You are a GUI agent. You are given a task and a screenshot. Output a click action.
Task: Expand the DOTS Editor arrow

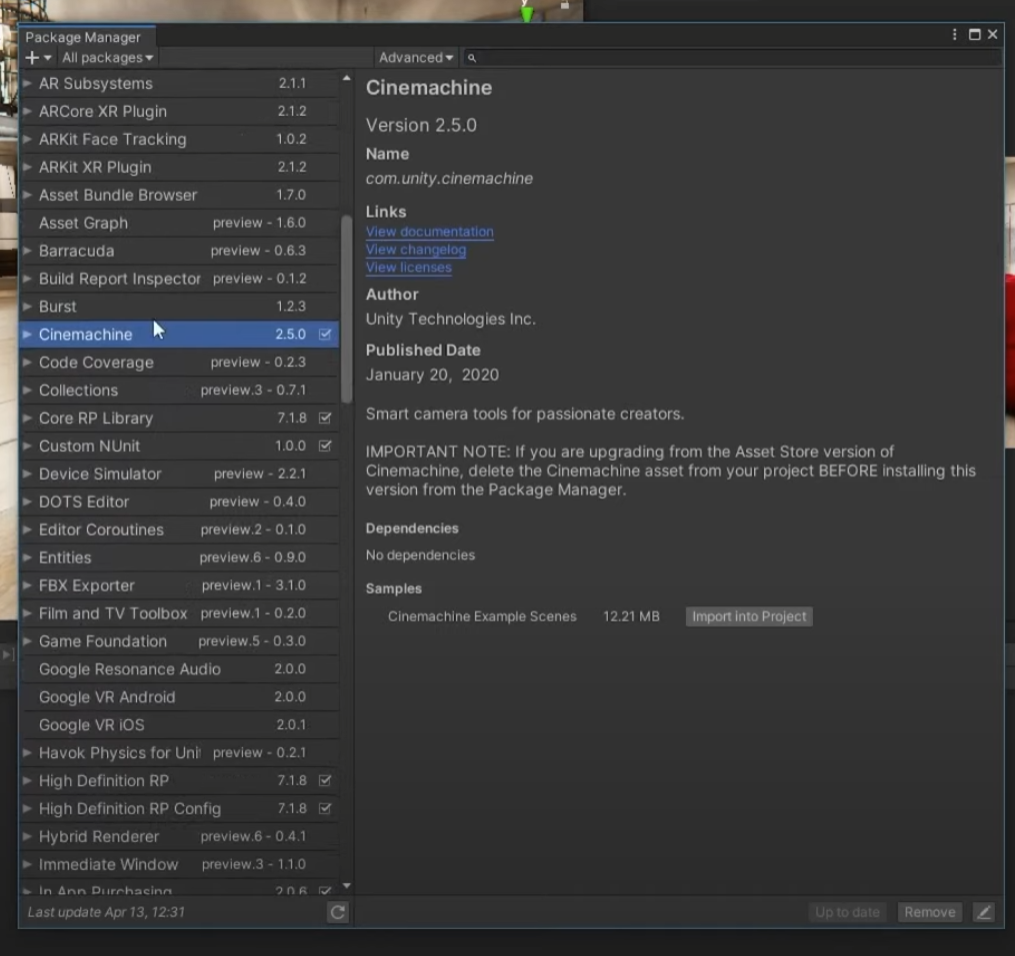27,502
